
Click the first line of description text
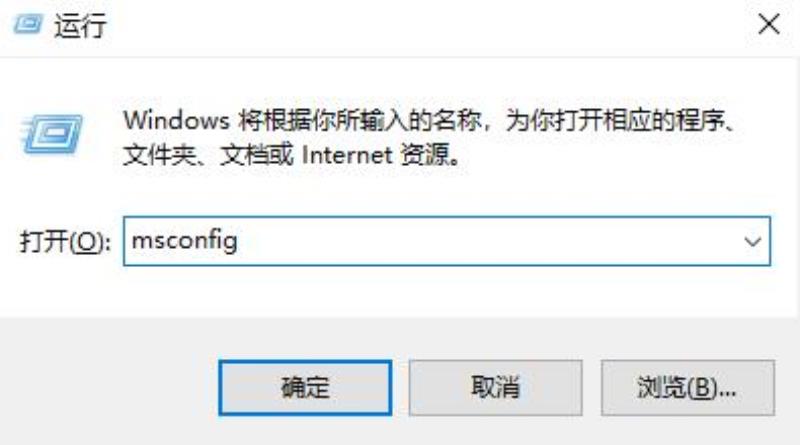pos(430,121)
